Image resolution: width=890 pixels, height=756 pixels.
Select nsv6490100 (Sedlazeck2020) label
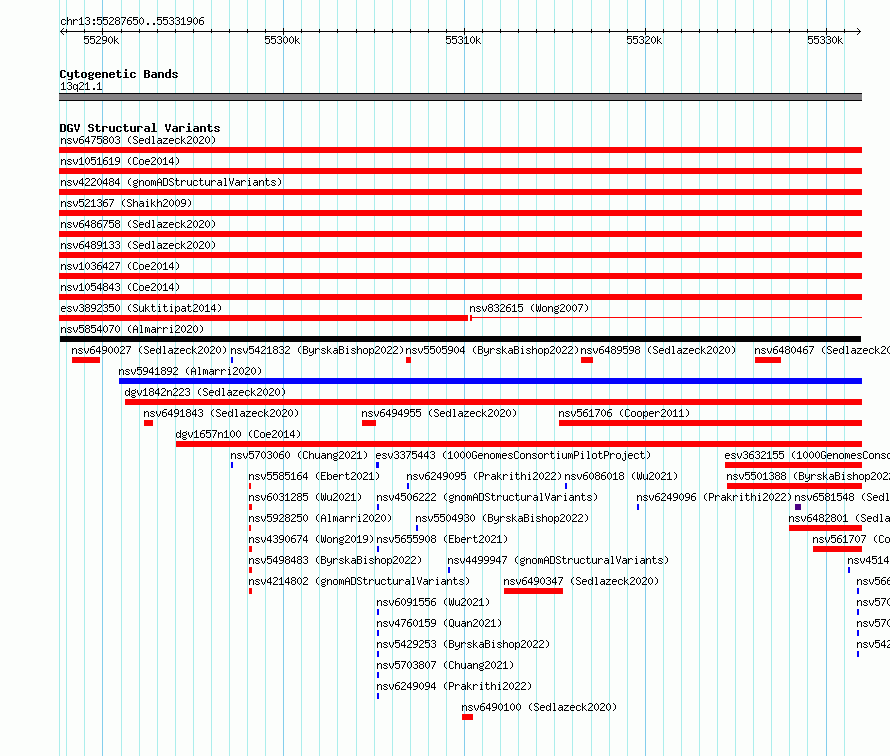(539, 707)
